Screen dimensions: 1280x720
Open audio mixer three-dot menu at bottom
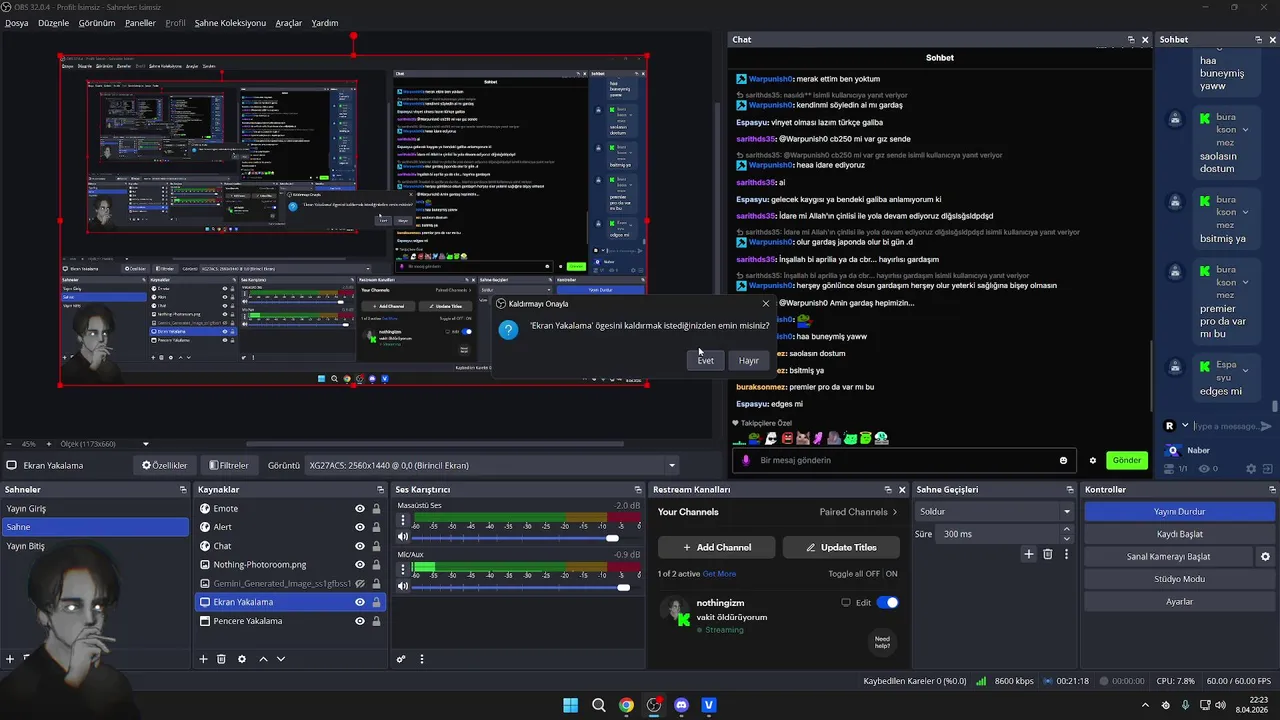pyautogui.click(x=421, y=659)
